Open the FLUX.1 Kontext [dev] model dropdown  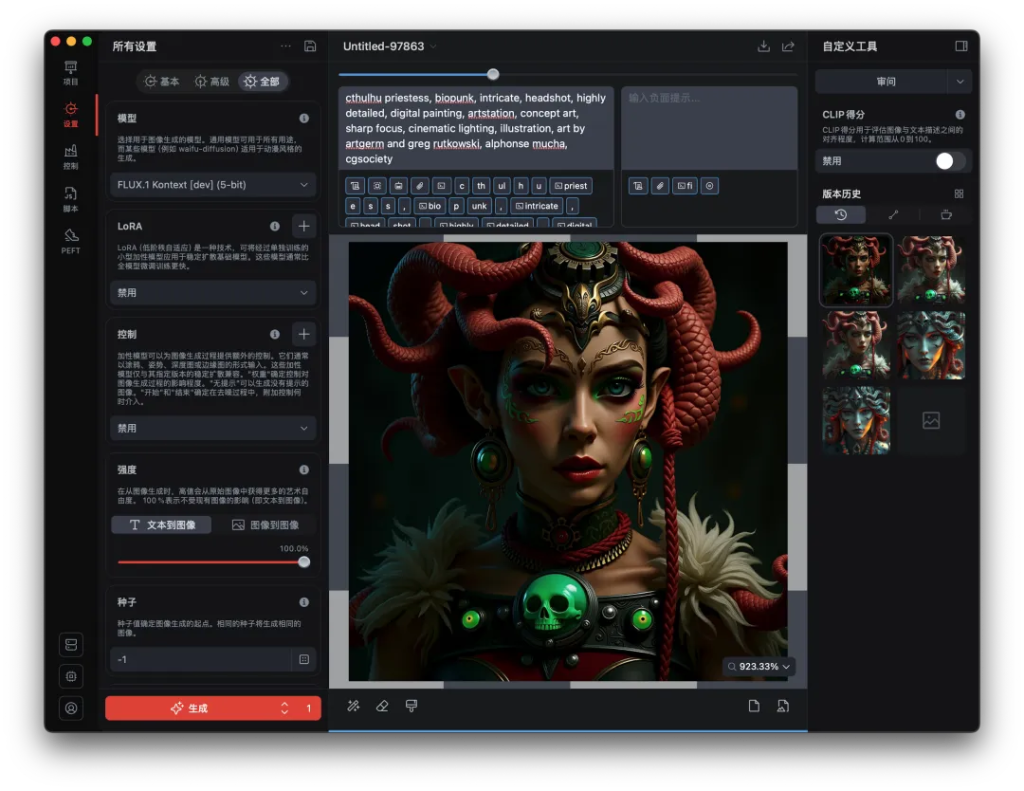click(213, 185)
